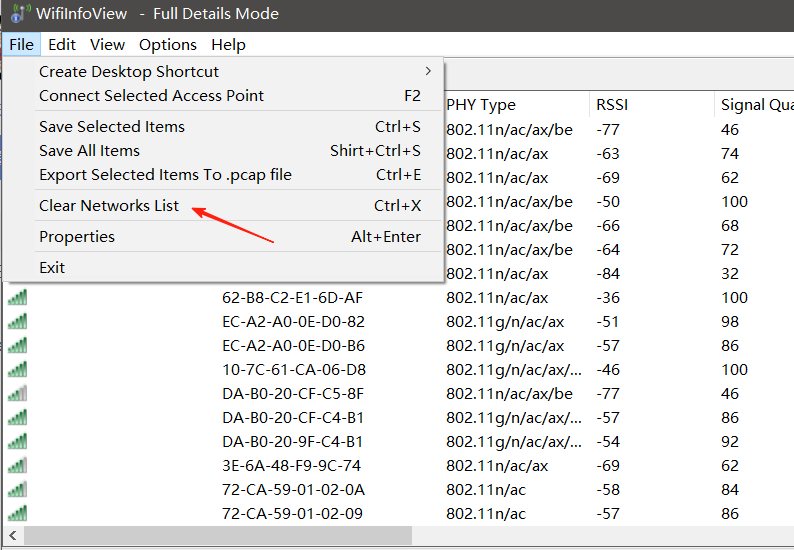The height and width of the screenshot is (550, 794).
Task: Open the Help menu
Action: [x=228, y=45]
